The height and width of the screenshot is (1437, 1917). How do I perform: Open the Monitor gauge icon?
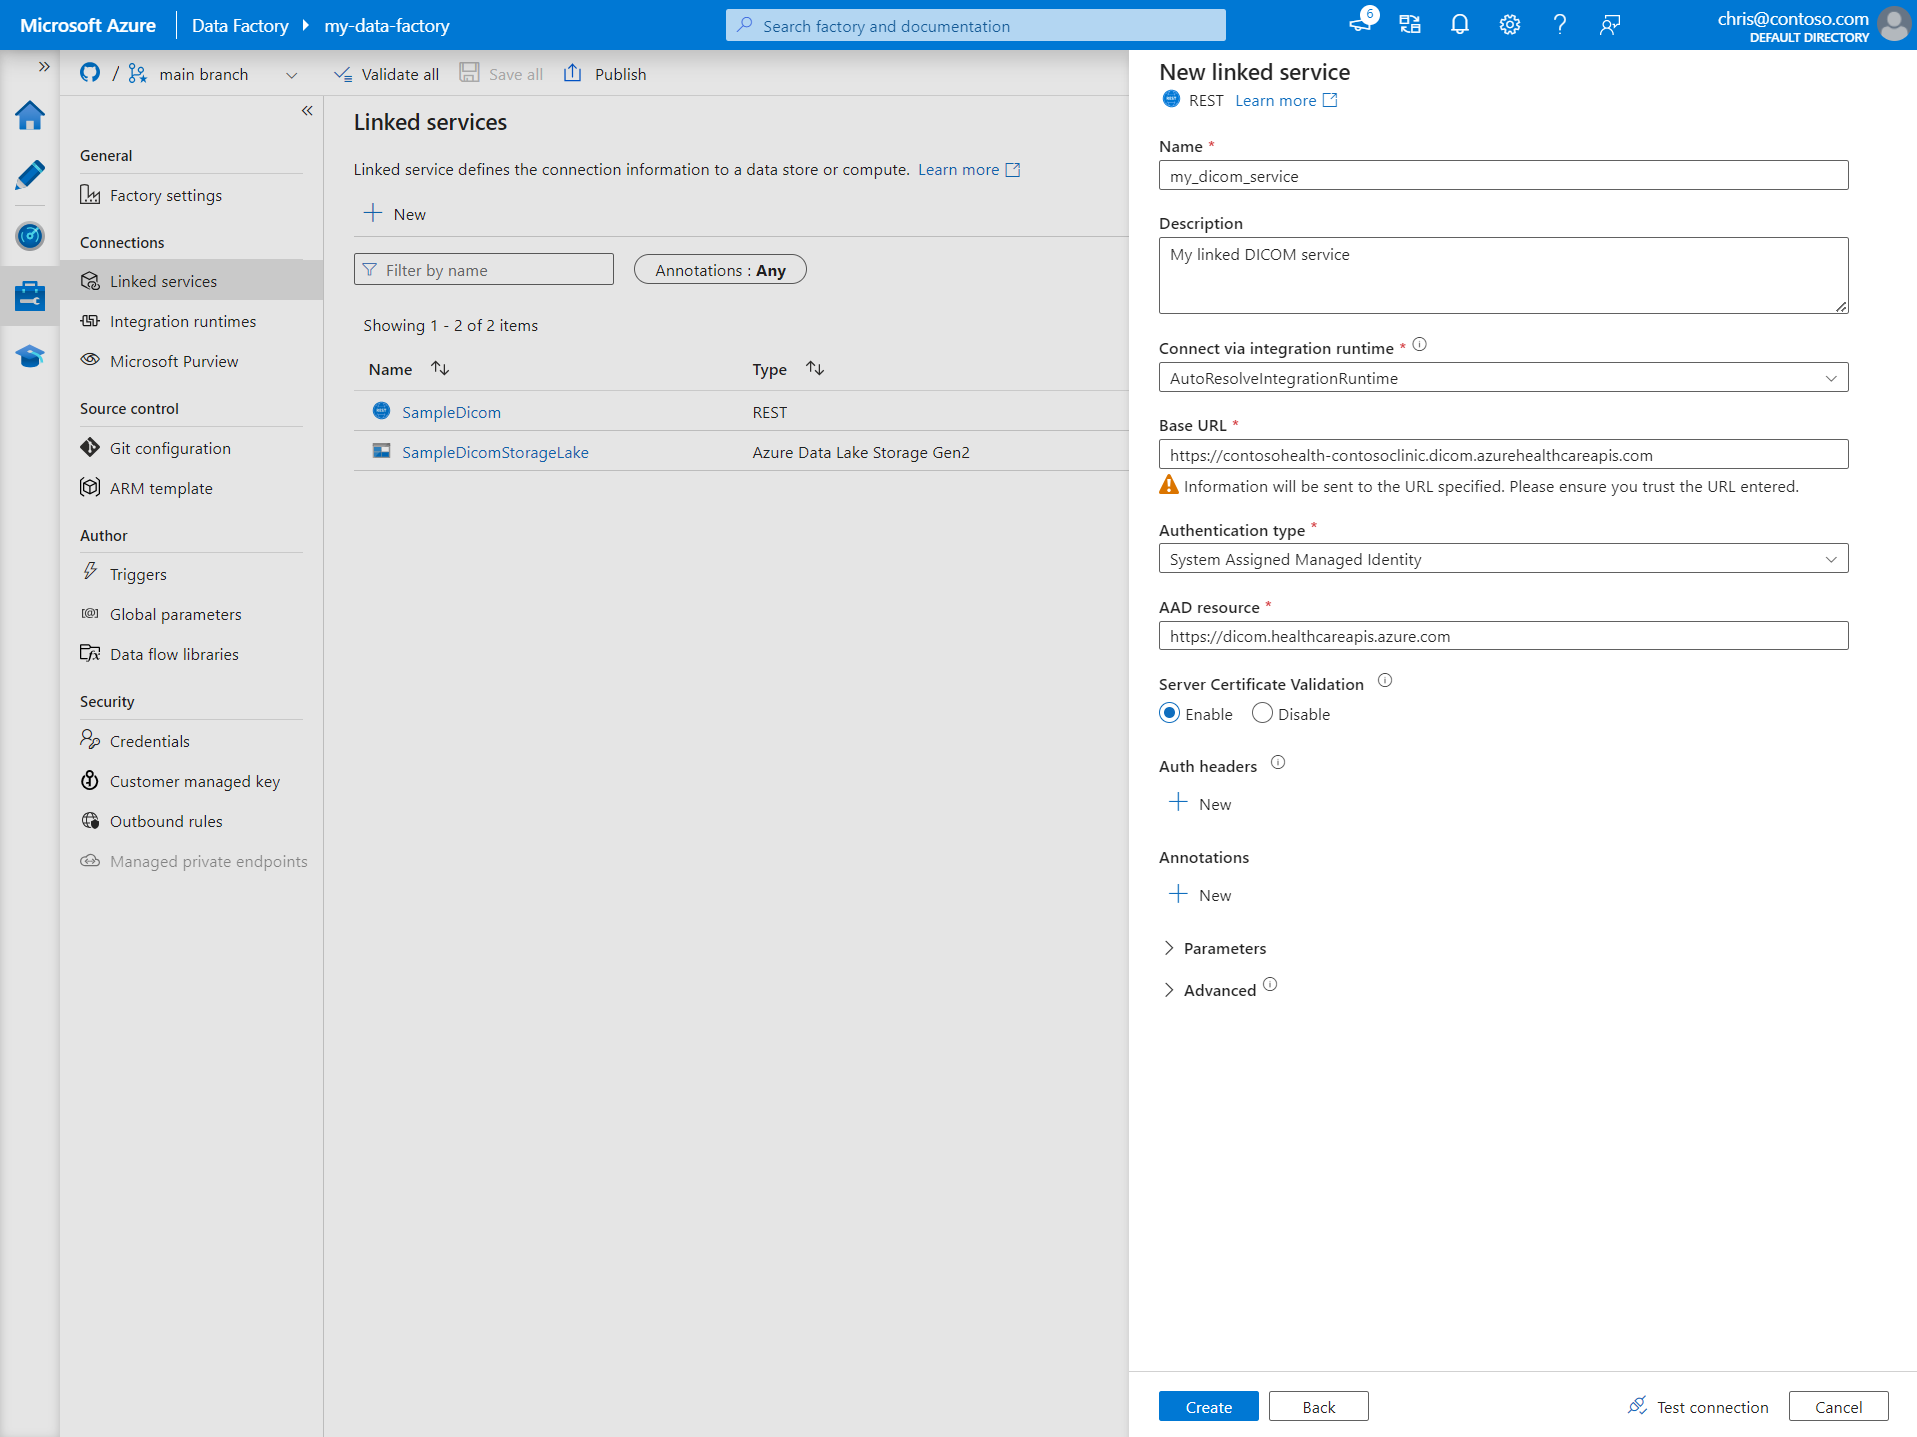[30, 236]
